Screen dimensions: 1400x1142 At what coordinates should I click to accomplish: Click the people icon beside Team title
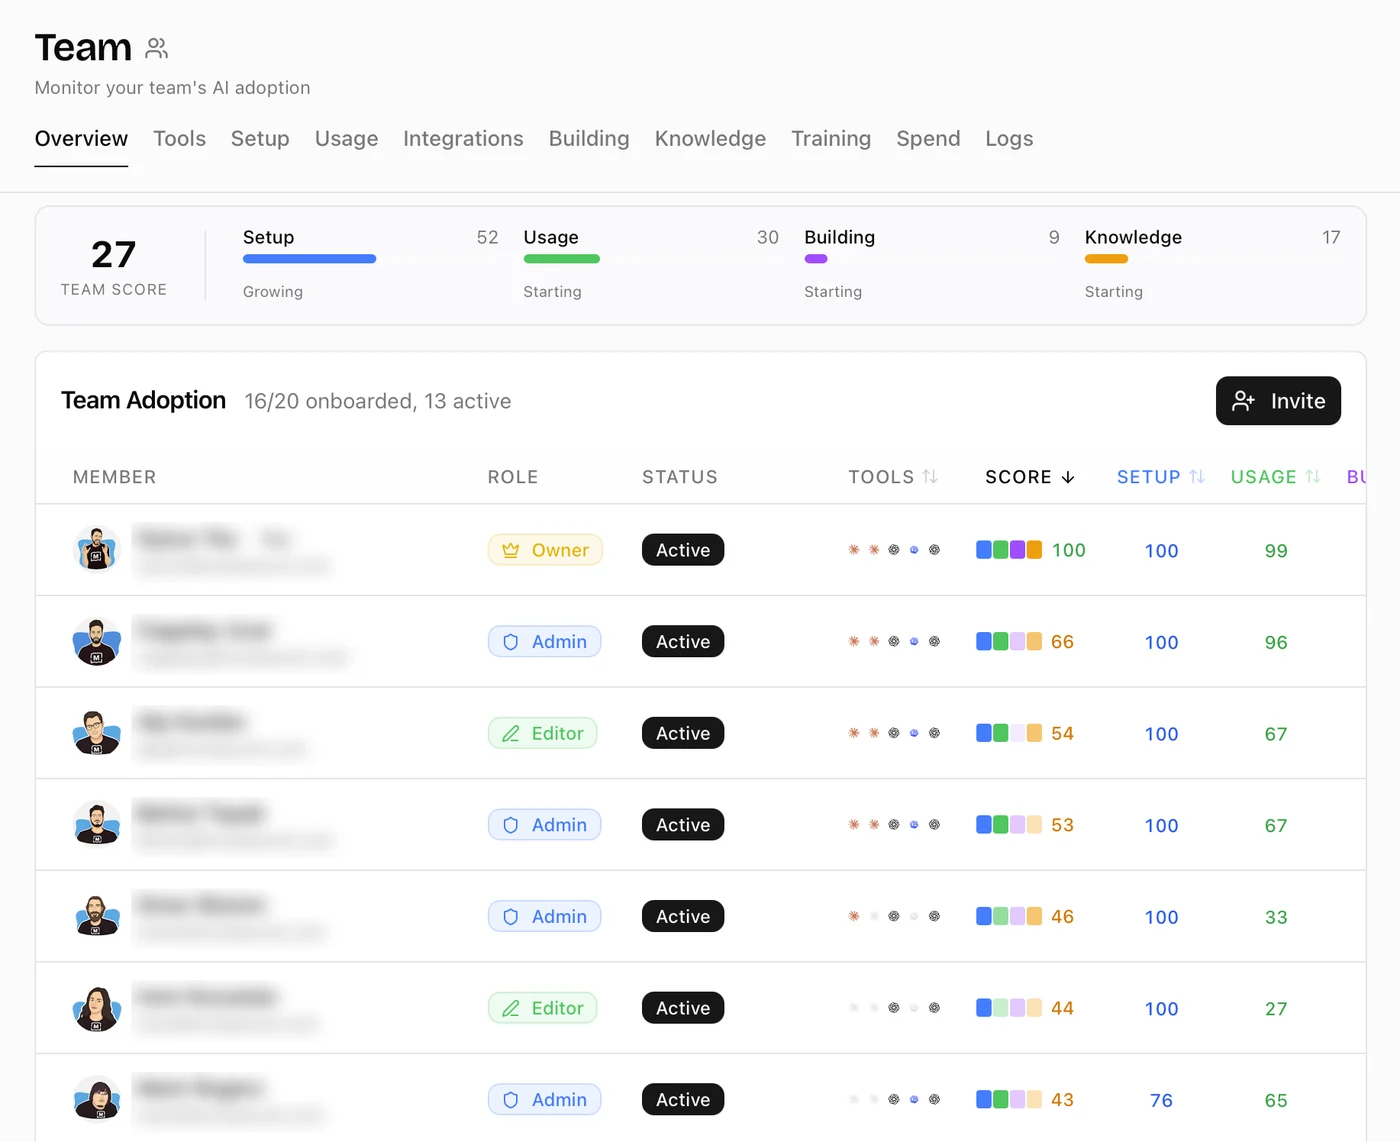(x=157, y=48)
